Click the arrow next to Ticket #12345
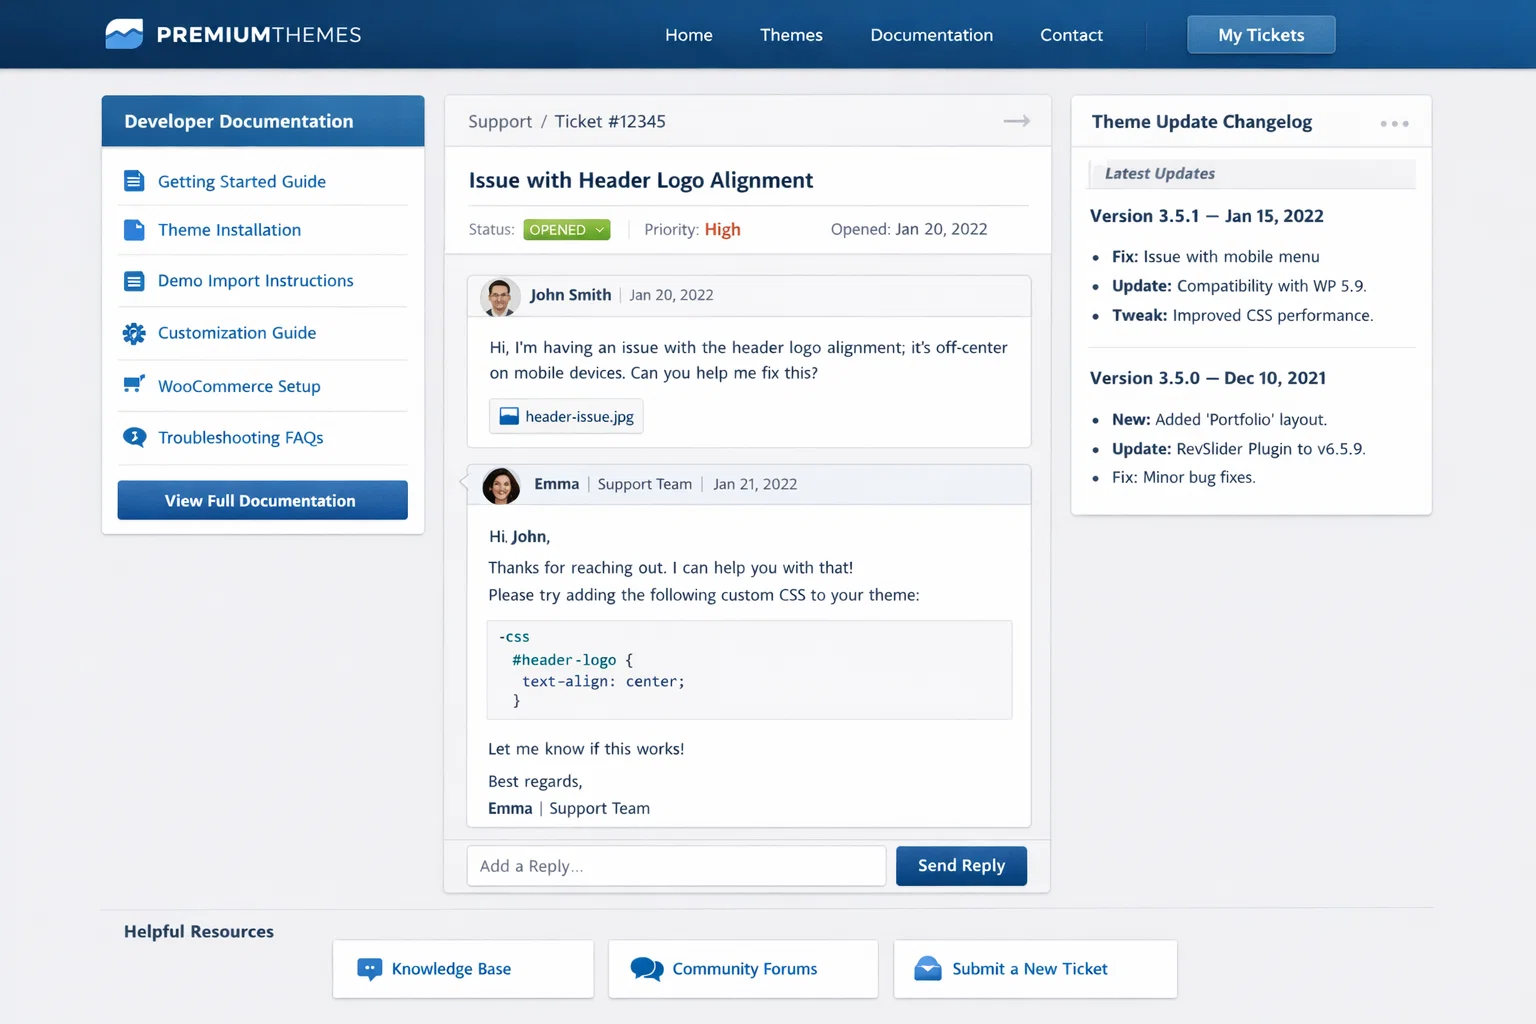Image resolution: width=1536 pixels, height=1024 pixels. coord(1016,121)
